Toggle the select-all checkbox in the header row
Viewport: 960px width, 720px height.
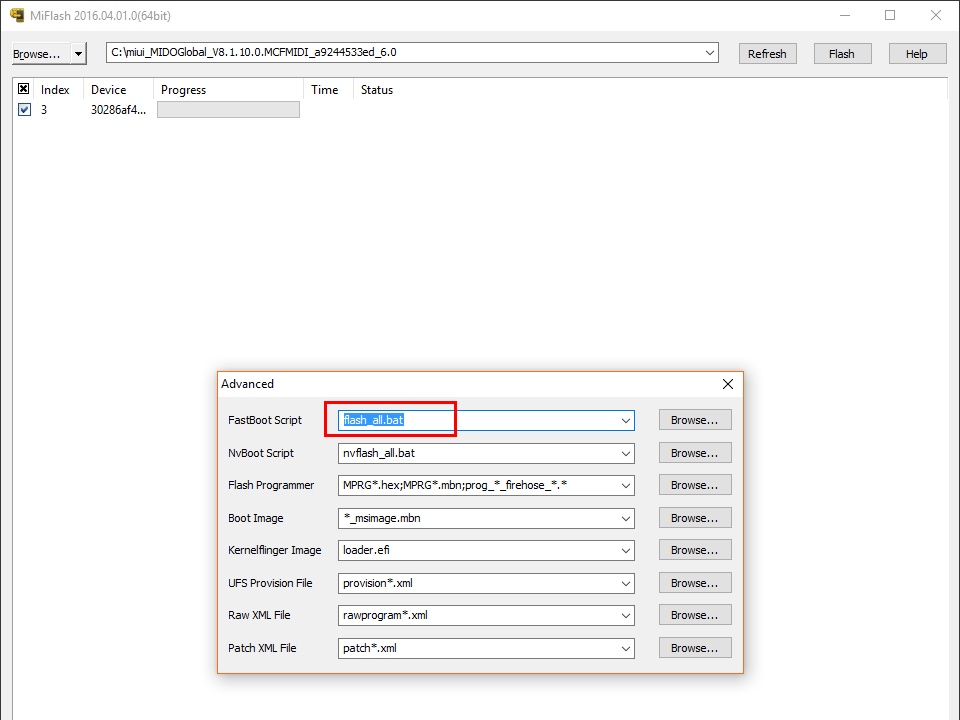click(23, 89)
